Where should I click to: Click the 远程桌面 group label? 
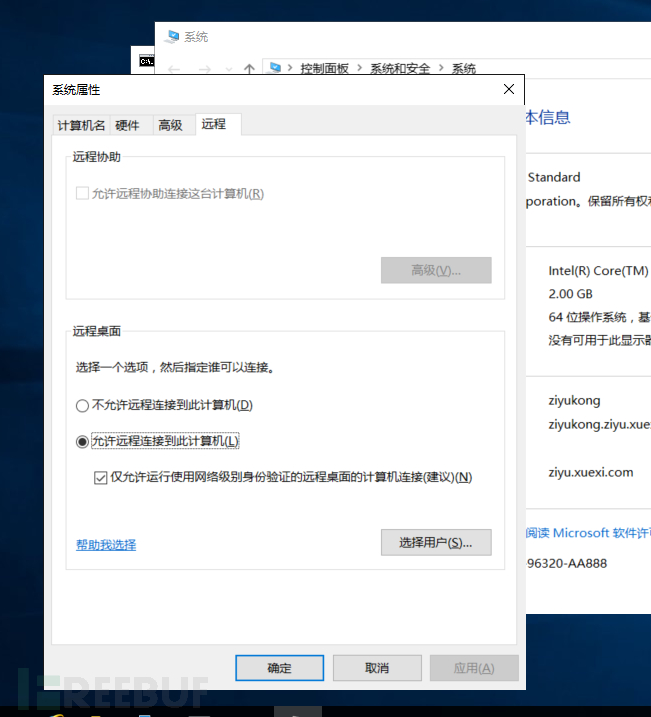coord(96,331)
